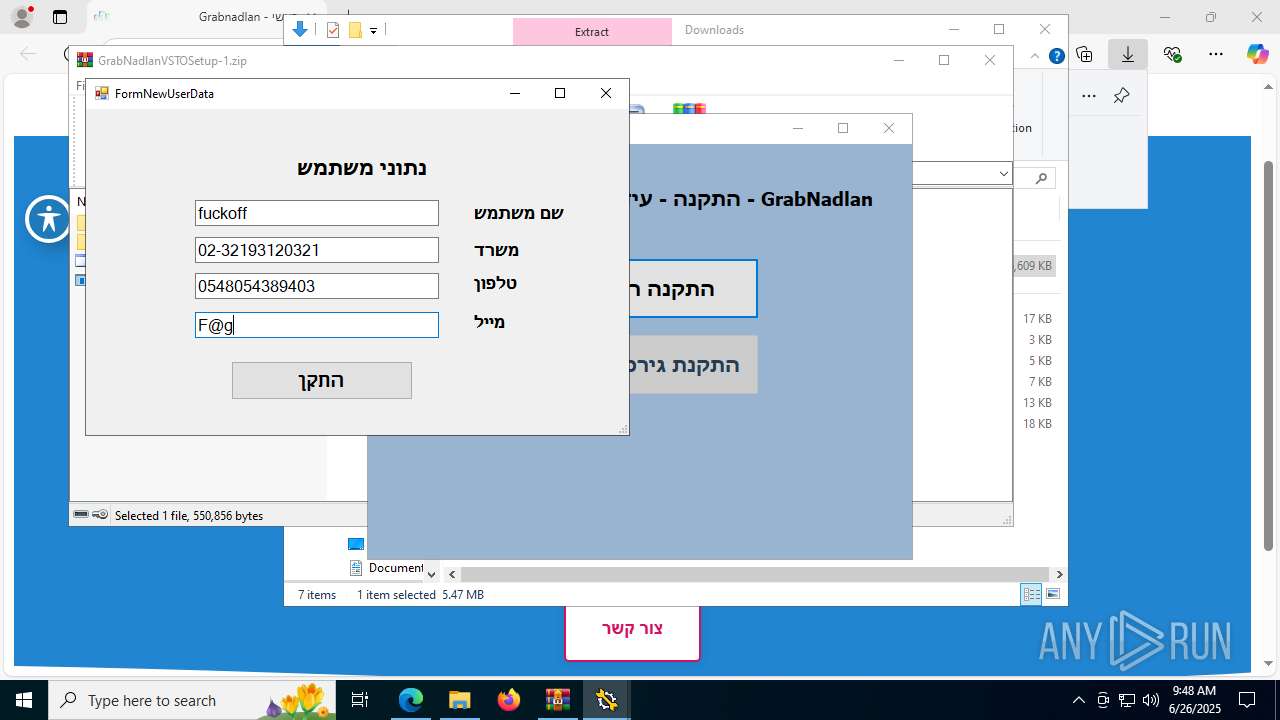Open Task View from taskbar
1280x720 pixels.
point(361,700)
